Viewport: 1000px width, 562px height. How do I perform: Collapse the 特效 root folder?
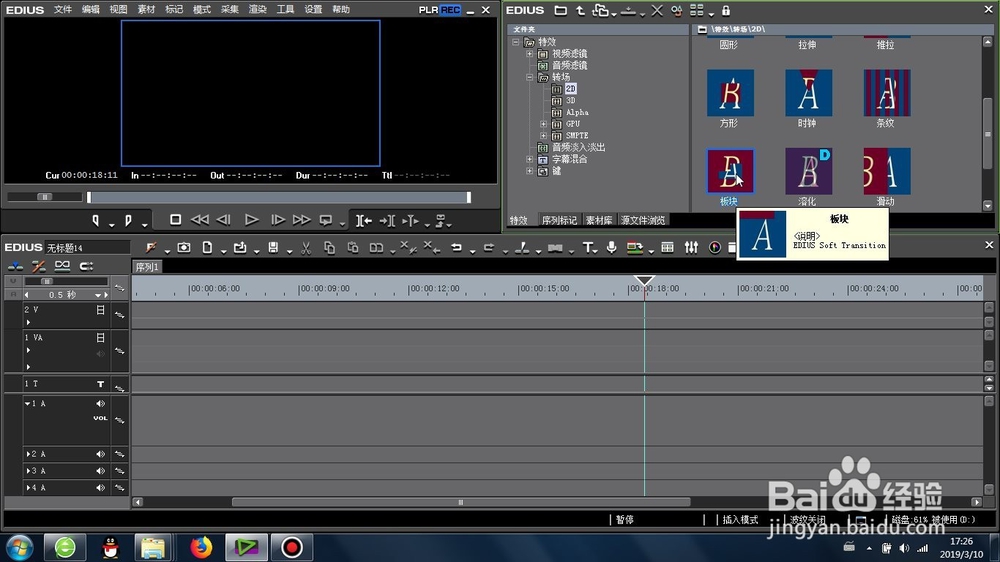point(516,42)
